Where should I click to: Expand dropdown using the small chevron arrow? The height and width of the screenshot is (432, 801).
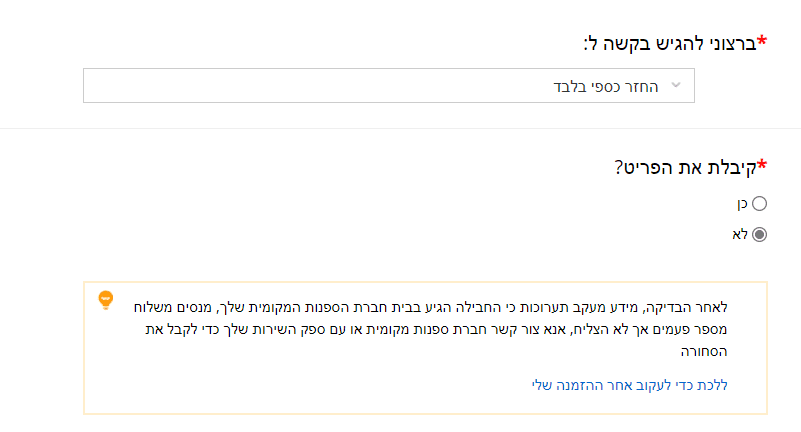pyautogui.click(x=677, y=86)
